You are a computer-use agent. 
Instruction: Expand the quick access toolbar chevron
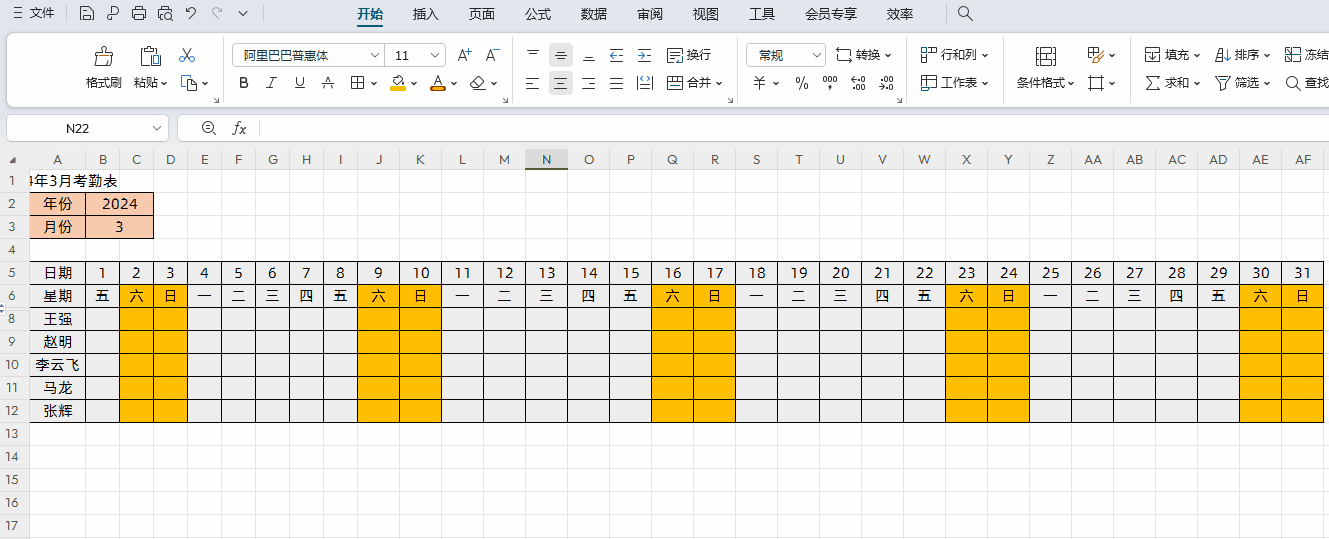[x=243, y=14]
